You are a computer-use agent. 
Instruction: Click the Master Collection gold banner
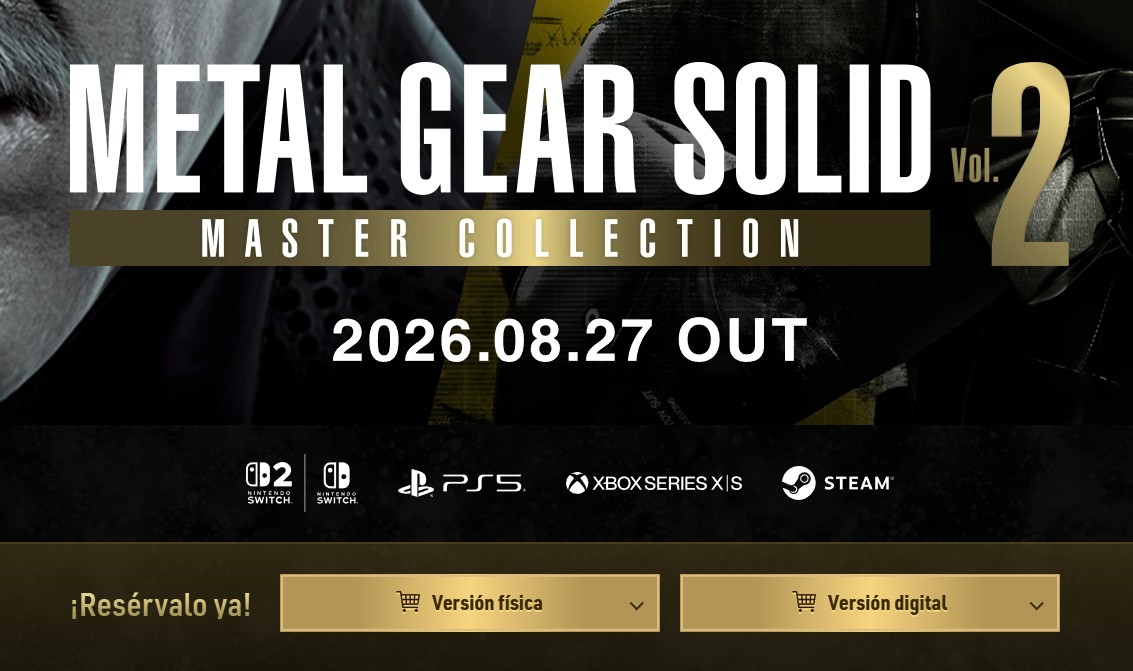tap(500, 238)
